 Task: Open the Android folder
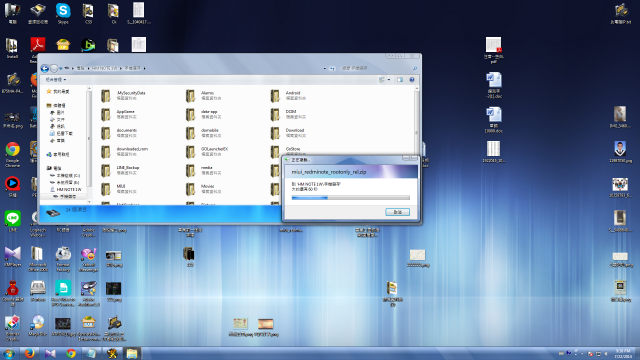tap(288, 96)
